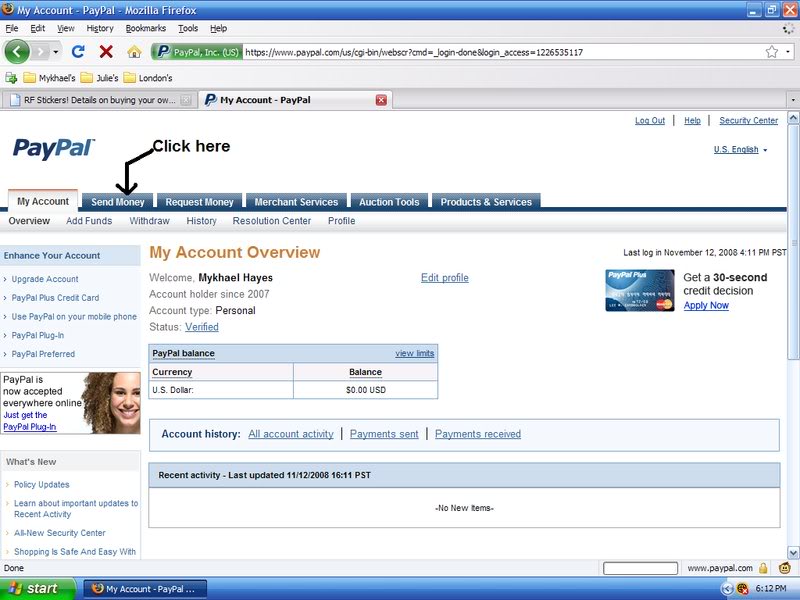Click Upgrade Account in the sidebar
This screenshot has width=800, height=600.
45,279
